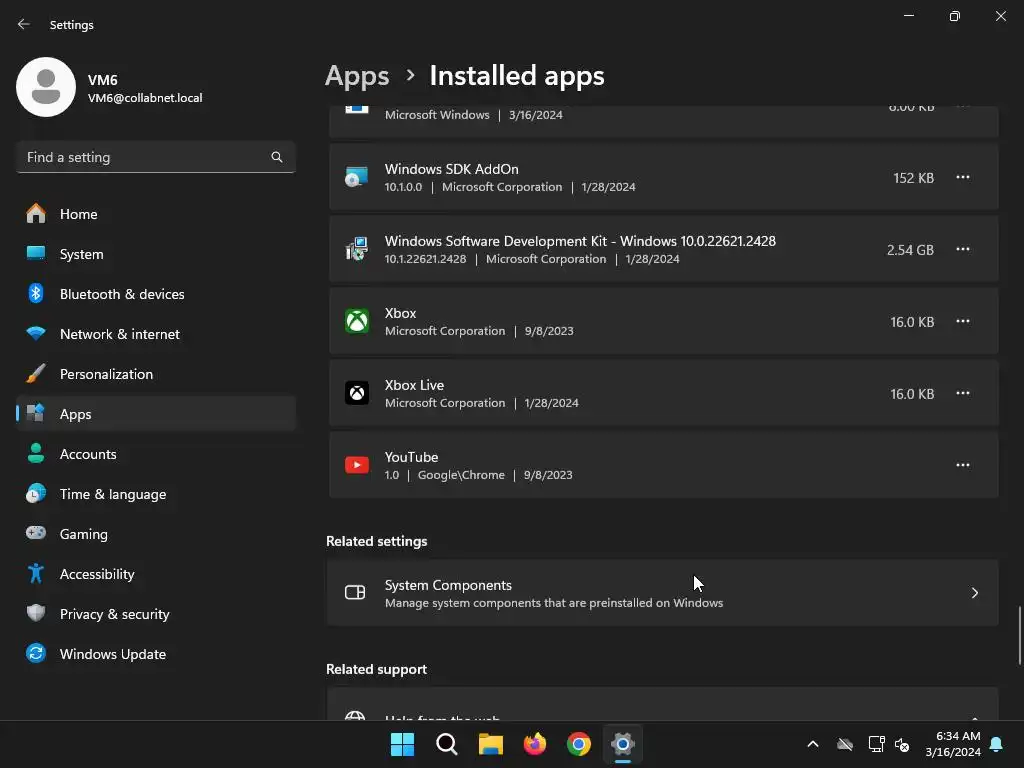
Task: Open taskbar Search
Action: (447, 744)
